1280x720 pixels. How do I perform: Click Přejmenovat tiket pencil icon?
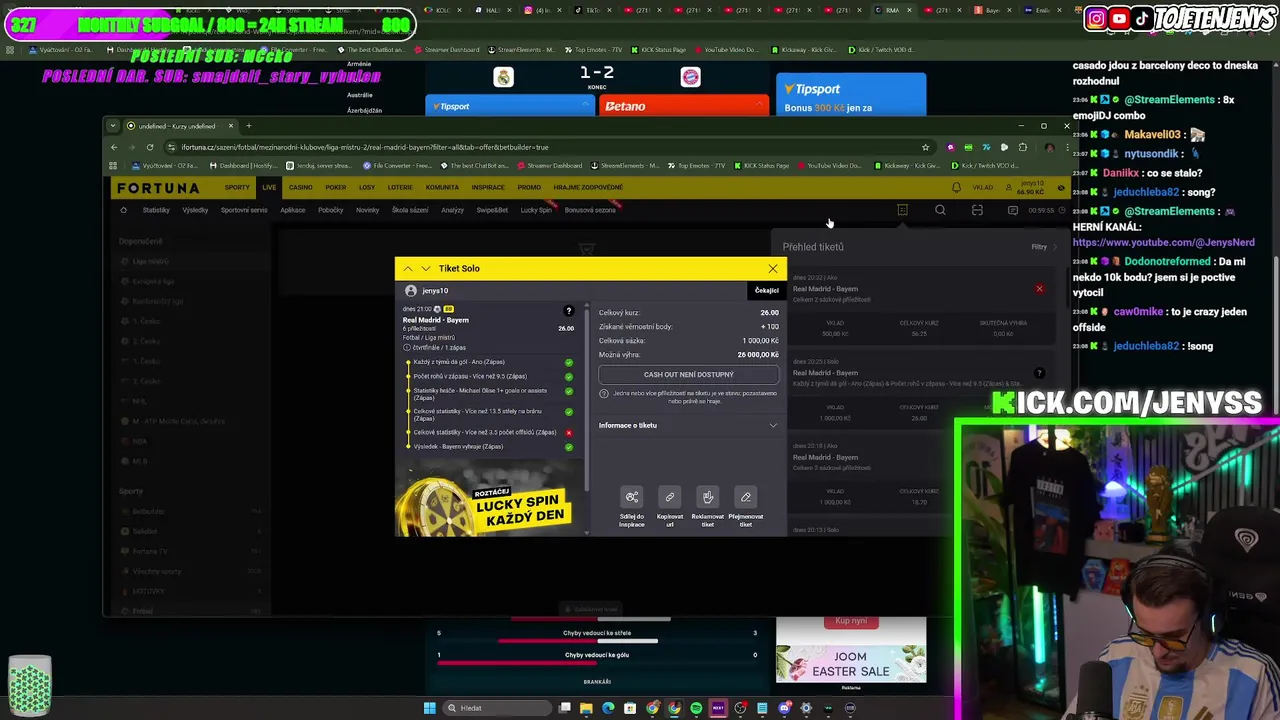pyautogui.click(x=746, y=497)
